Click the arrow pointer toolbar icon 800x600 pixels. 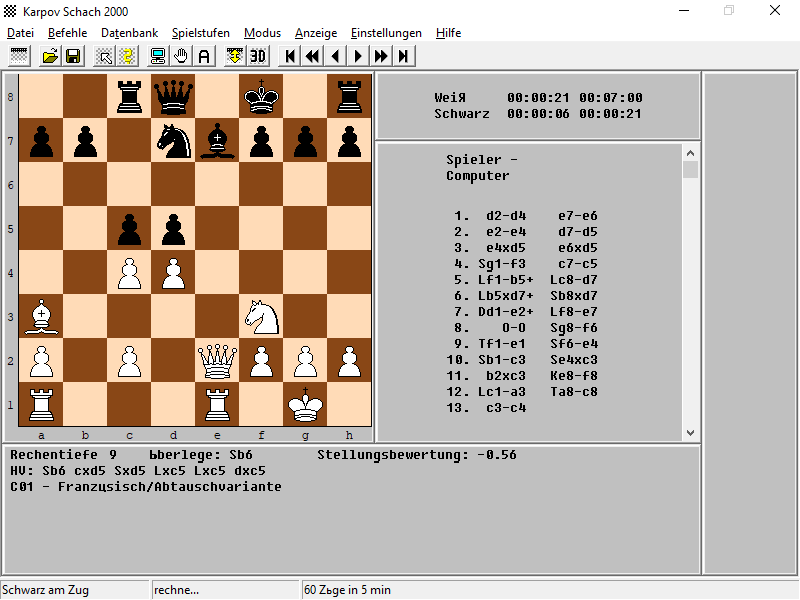pyautogui.click(x=105, y=56)
